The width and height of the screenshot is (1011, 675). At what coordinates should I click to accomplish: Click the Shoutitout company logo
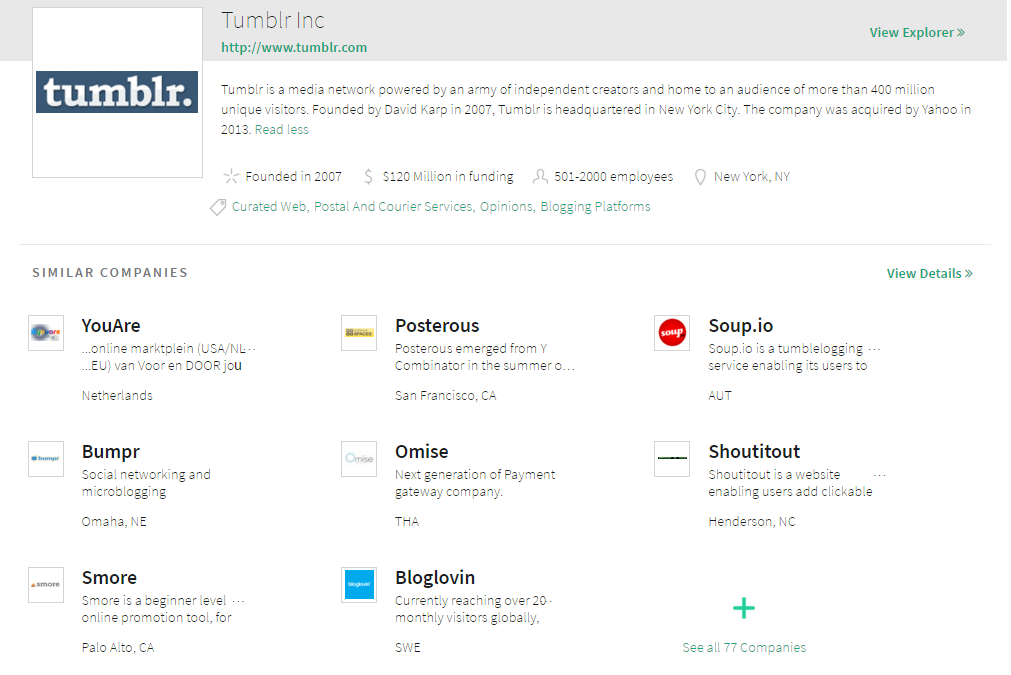point(672,458)
